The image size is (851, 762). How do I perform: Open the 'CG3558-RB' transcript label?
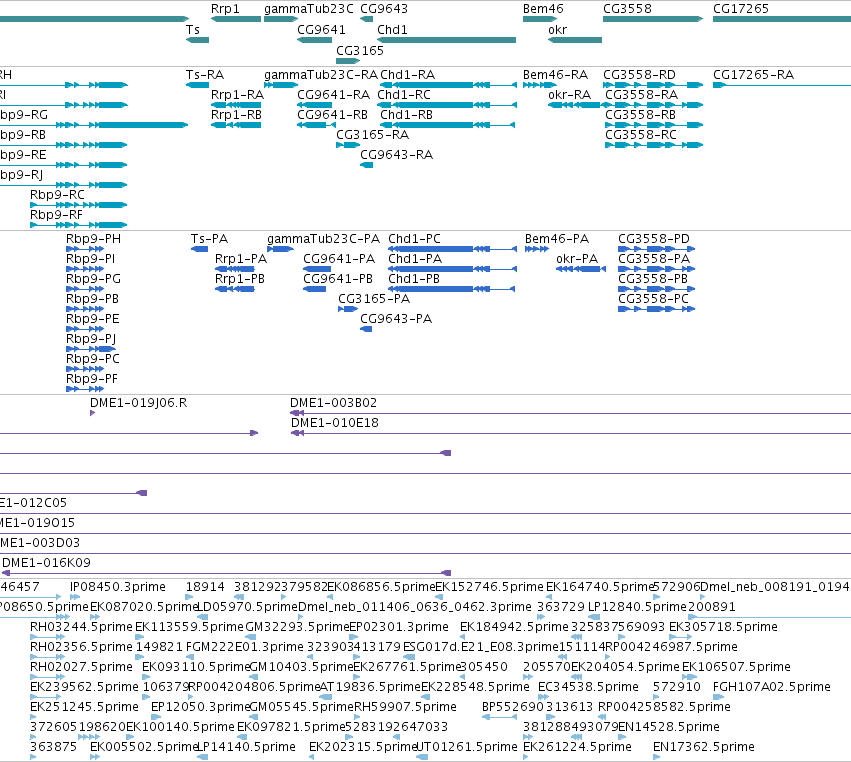(640, 115)
